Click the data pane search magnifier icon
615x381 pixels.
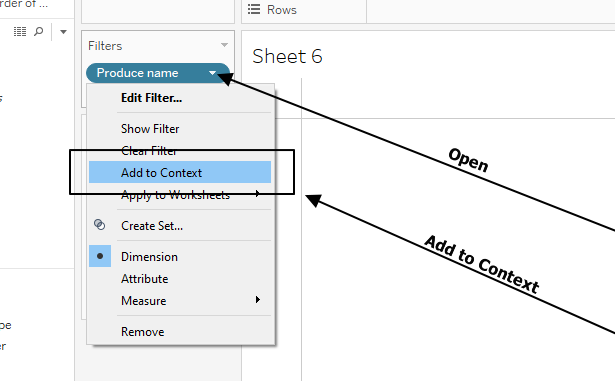[38, 31]
